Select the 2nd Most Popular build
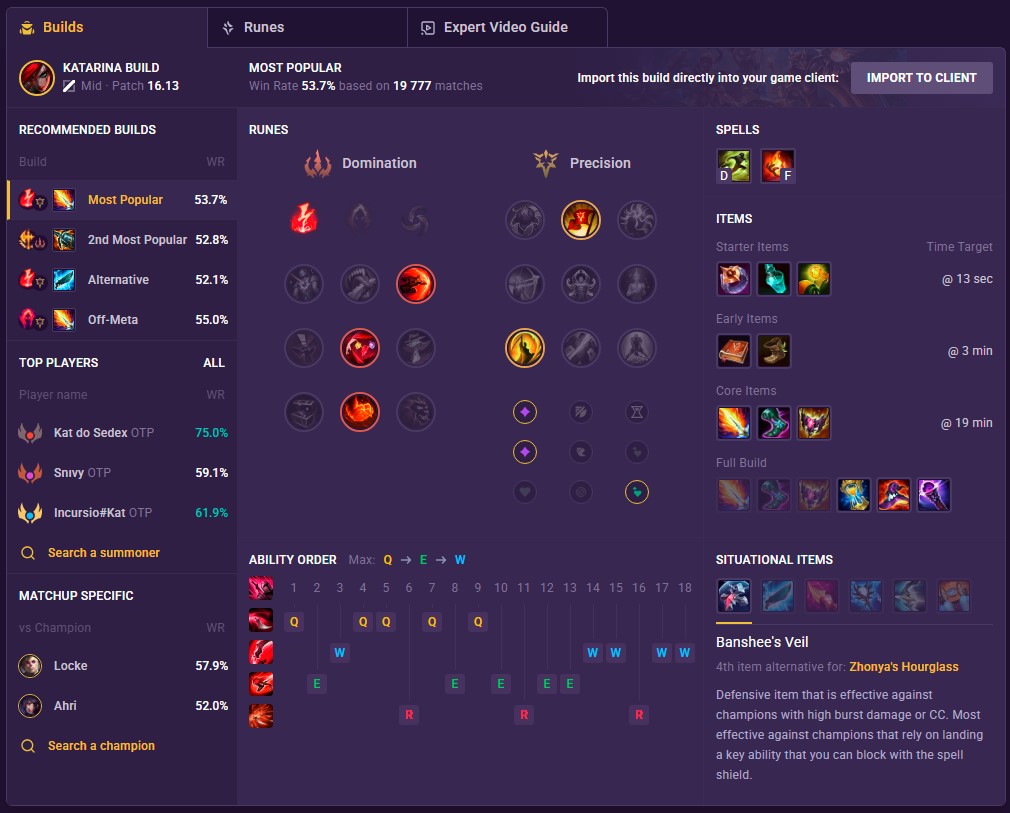The image size is (1010, 813). [x=122, y=240]
